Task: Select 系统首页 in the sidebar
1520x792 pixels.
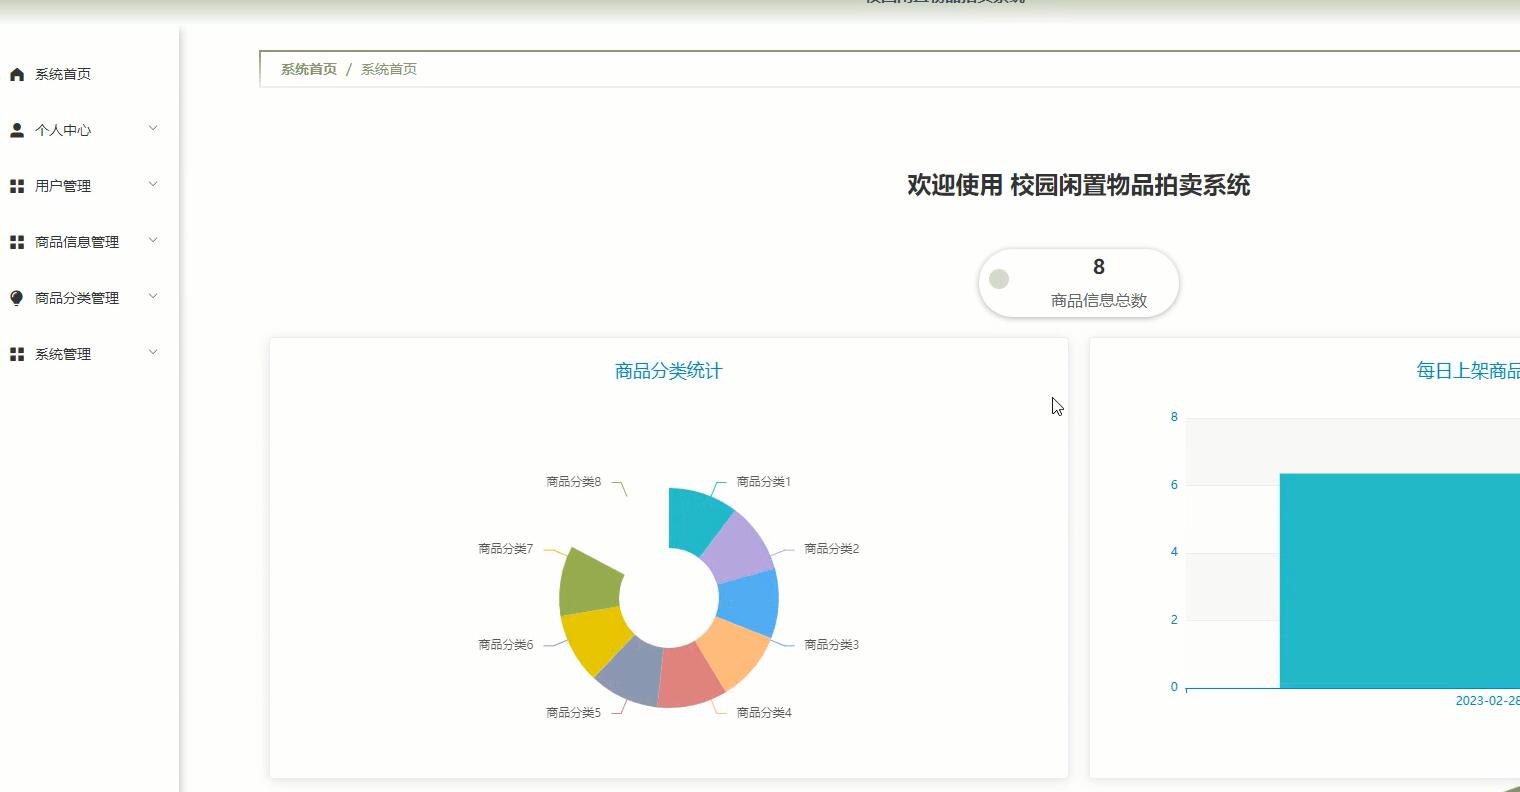Action: [62, 72]
